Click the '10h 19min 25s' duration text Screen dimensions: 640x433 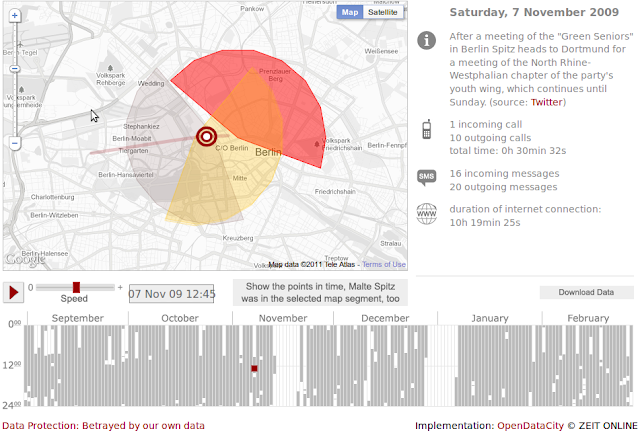[x=485, y=222]
